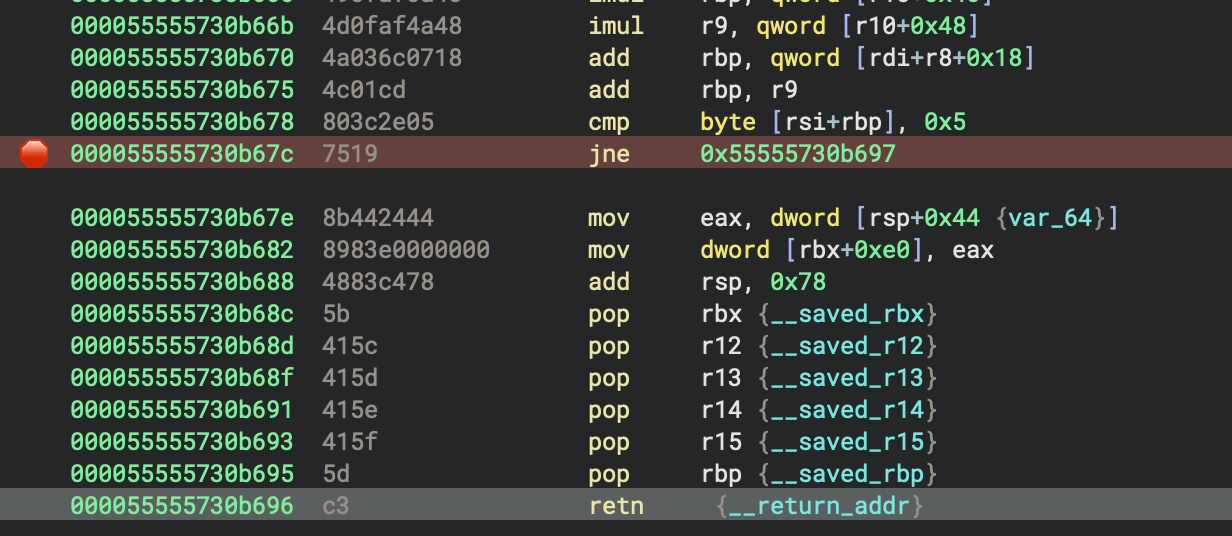Click opcode bytes 4c01cd
1232x536 pixels.
click(364, 90)
